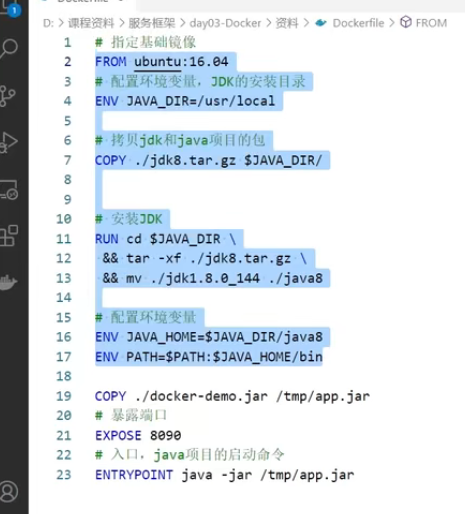The image size is (465, 514).
Task: Click line number 2 in gutter
Action: (68, 62)
